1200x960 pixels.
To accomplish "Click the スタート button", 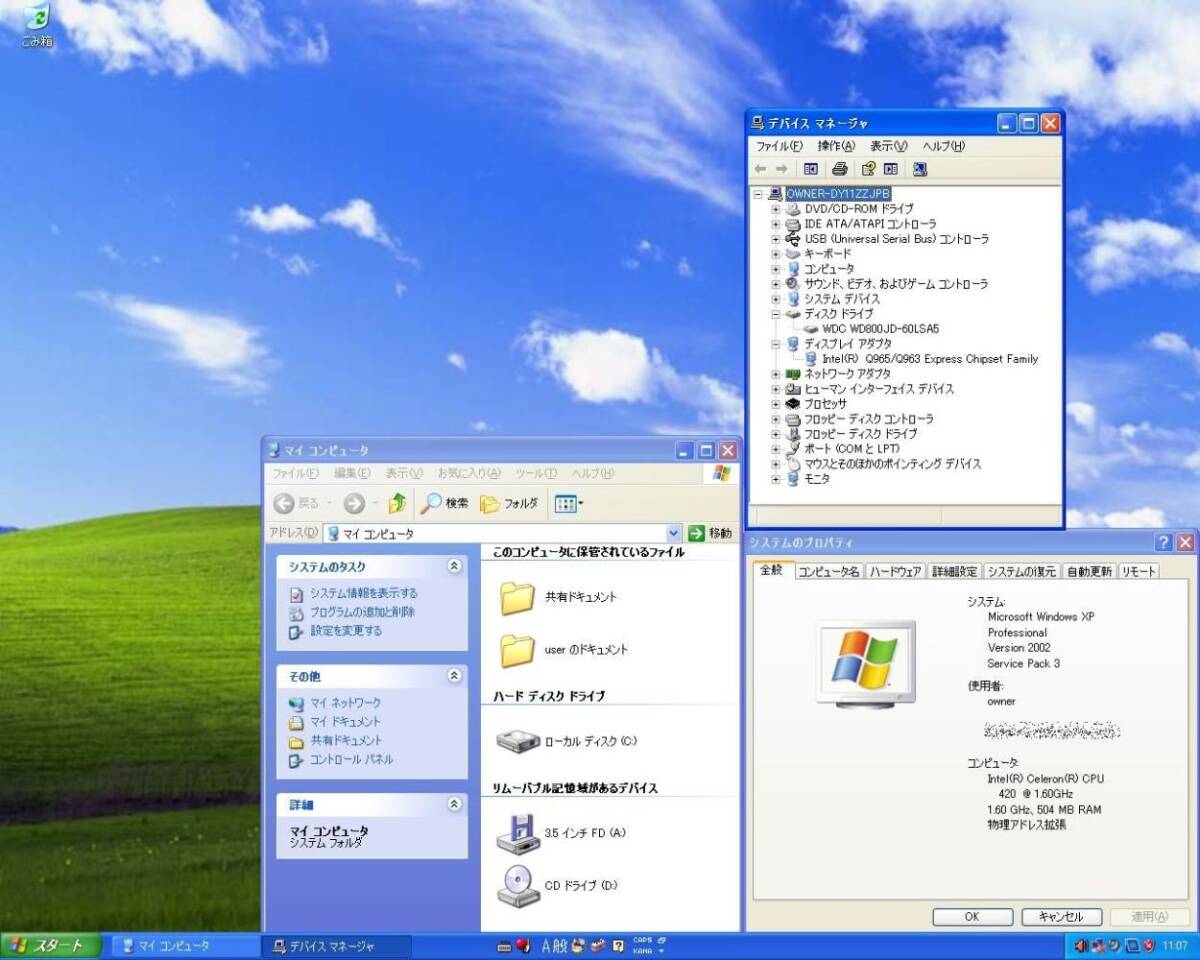I will [x=51, y=946].
